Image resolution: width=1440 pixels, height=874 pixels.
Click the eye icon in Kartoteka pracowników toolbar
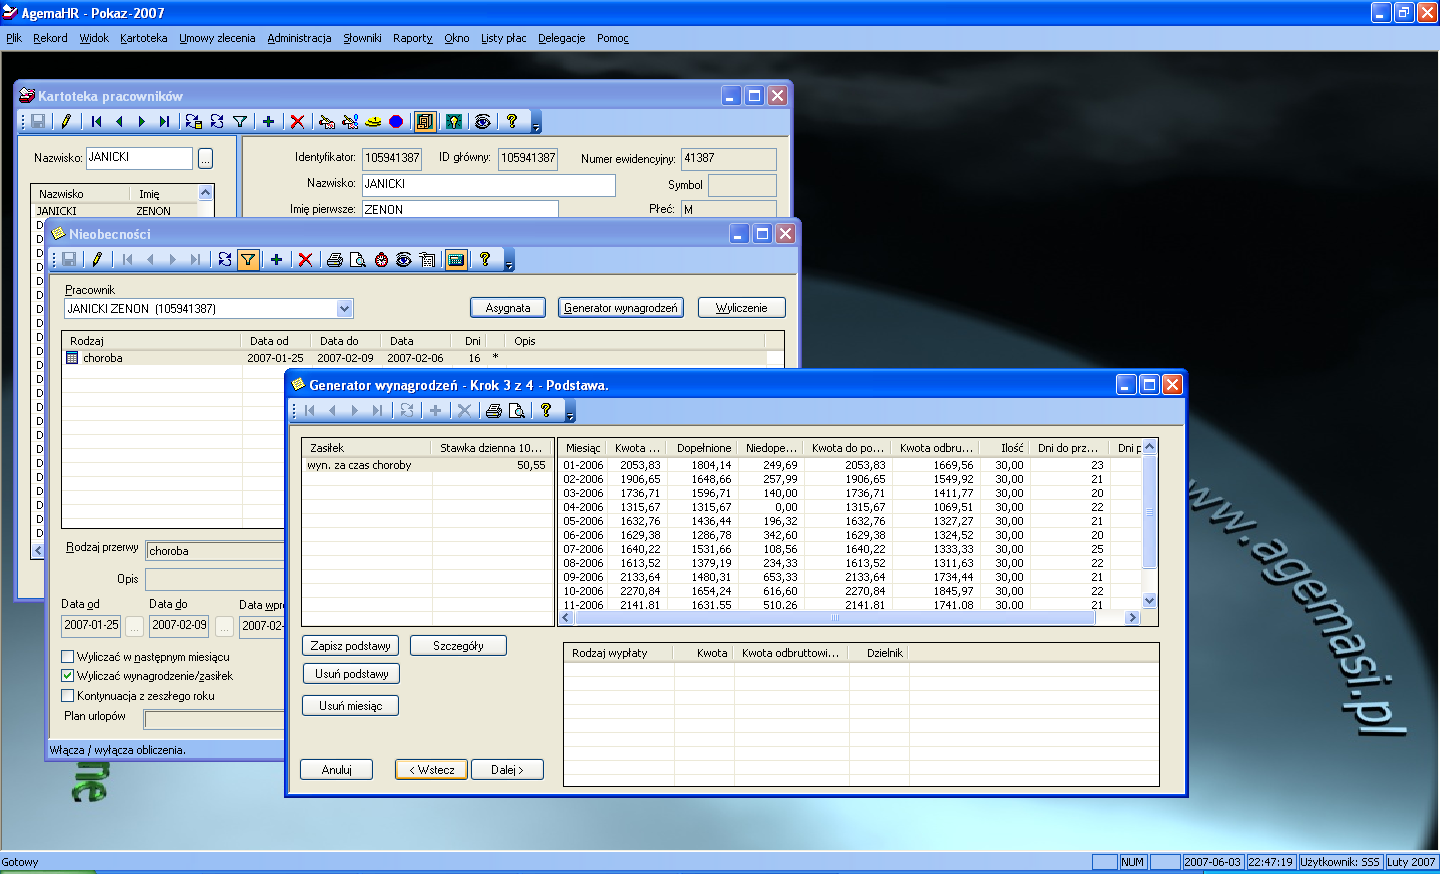[482, 121]
